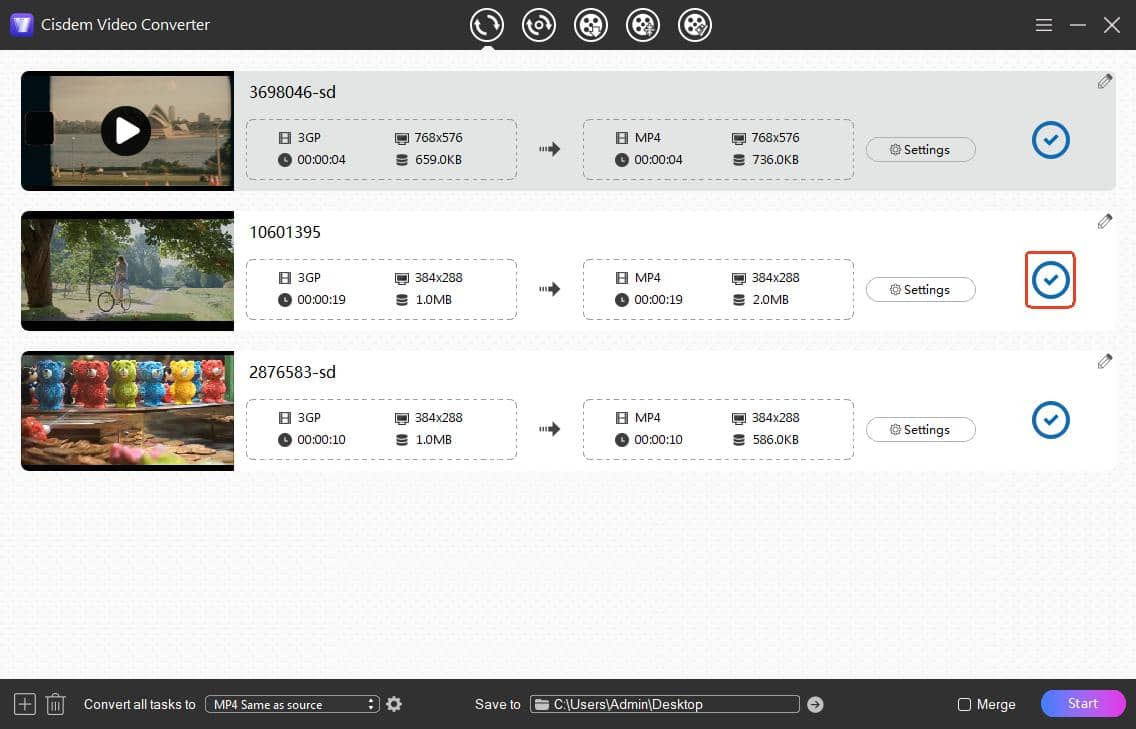Select the video Compress toolbar icon
This screenshot has width=1136, height=729.
click(643, 25)
